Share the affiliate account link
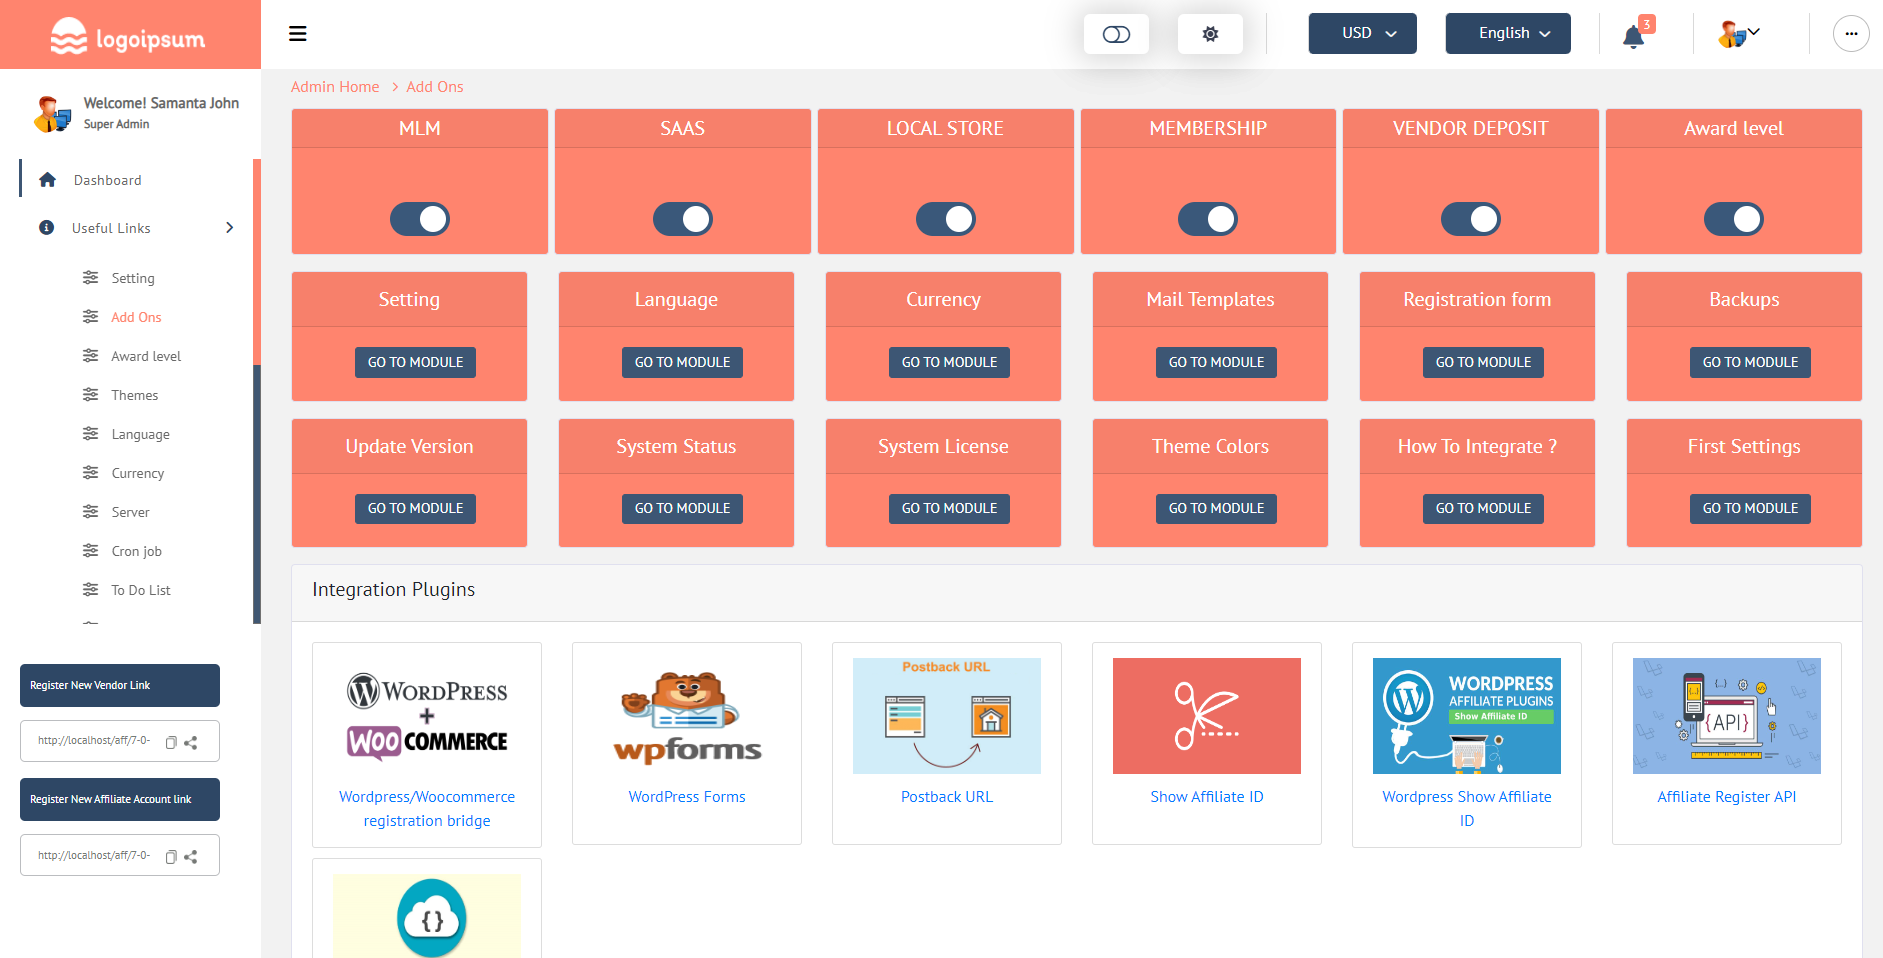This screenshot has width=1883, height=958. pyautogui.click(x=193, y=856)
